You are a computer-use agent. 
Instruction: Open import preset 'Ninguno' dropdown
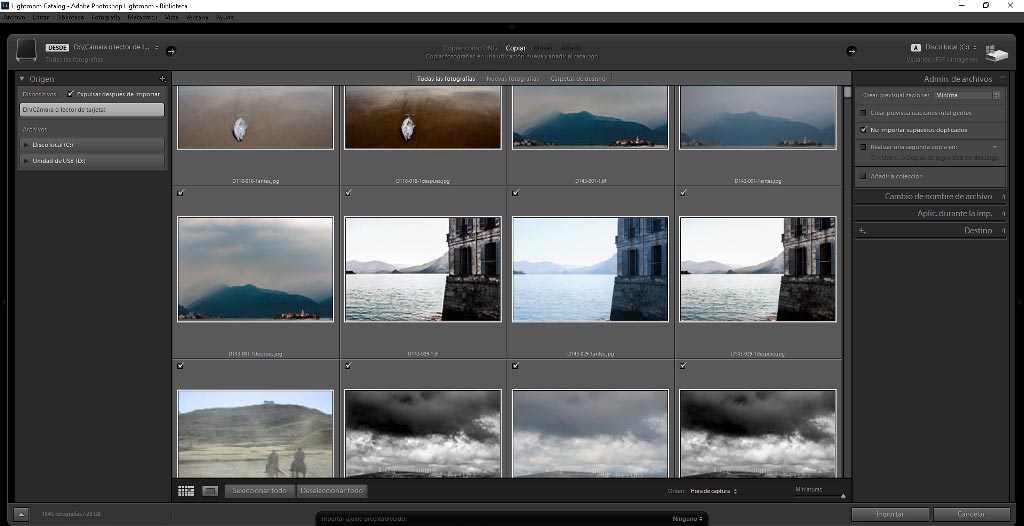pos(688,519)
